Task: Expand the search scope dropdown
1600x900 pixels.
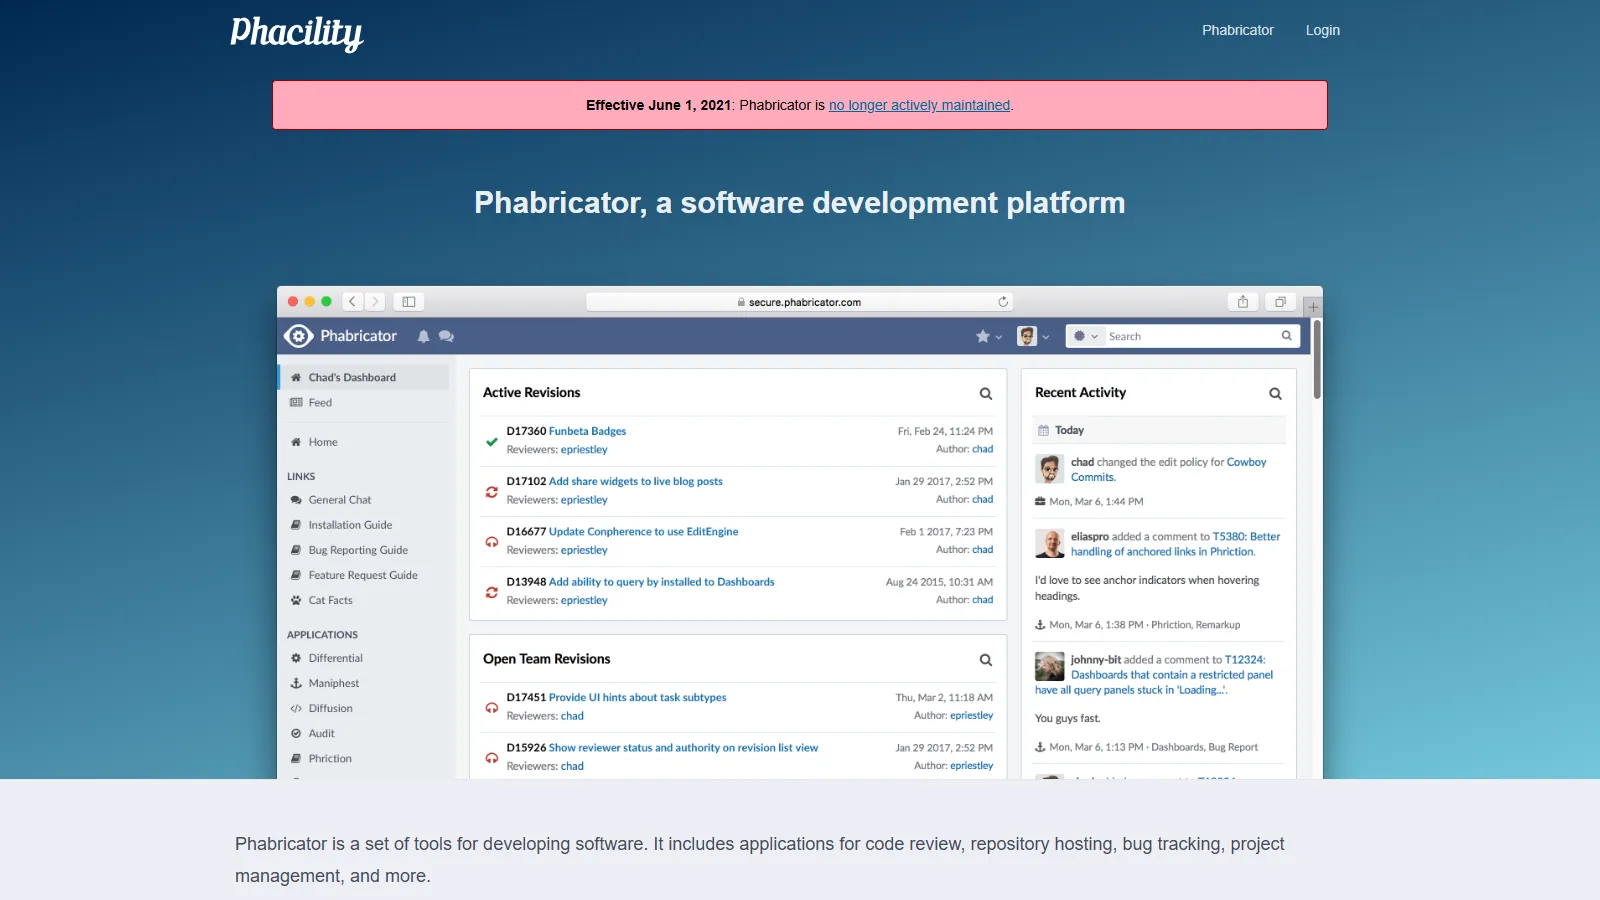Action: [x=1085, y=337]
